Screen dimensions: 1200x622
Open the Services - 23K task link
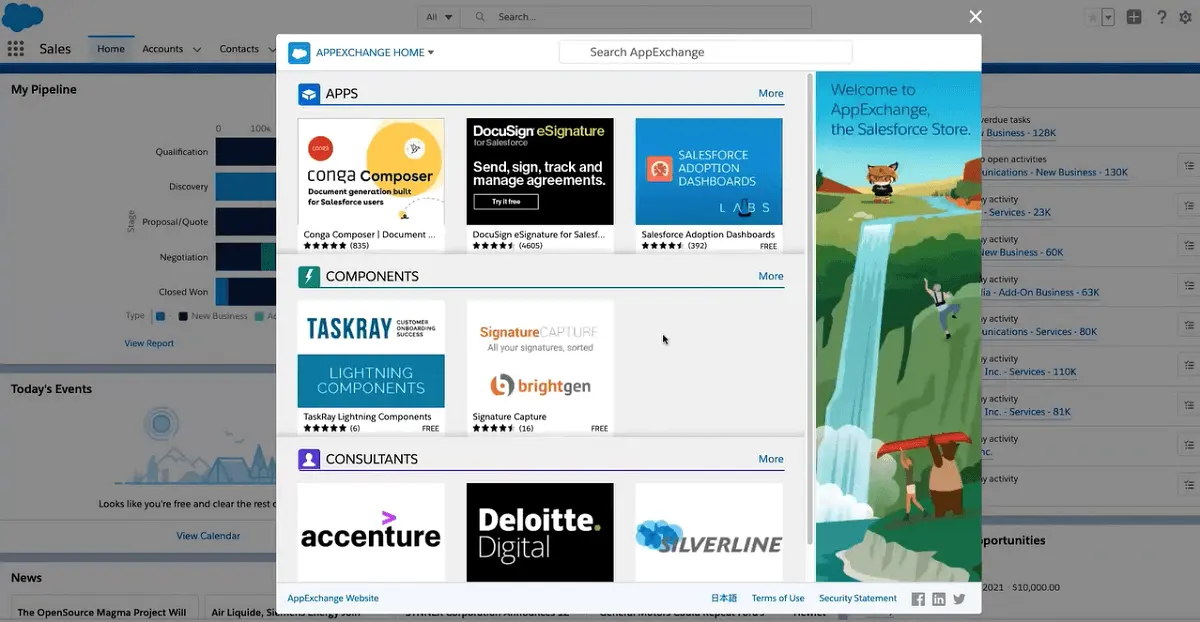1017,212
